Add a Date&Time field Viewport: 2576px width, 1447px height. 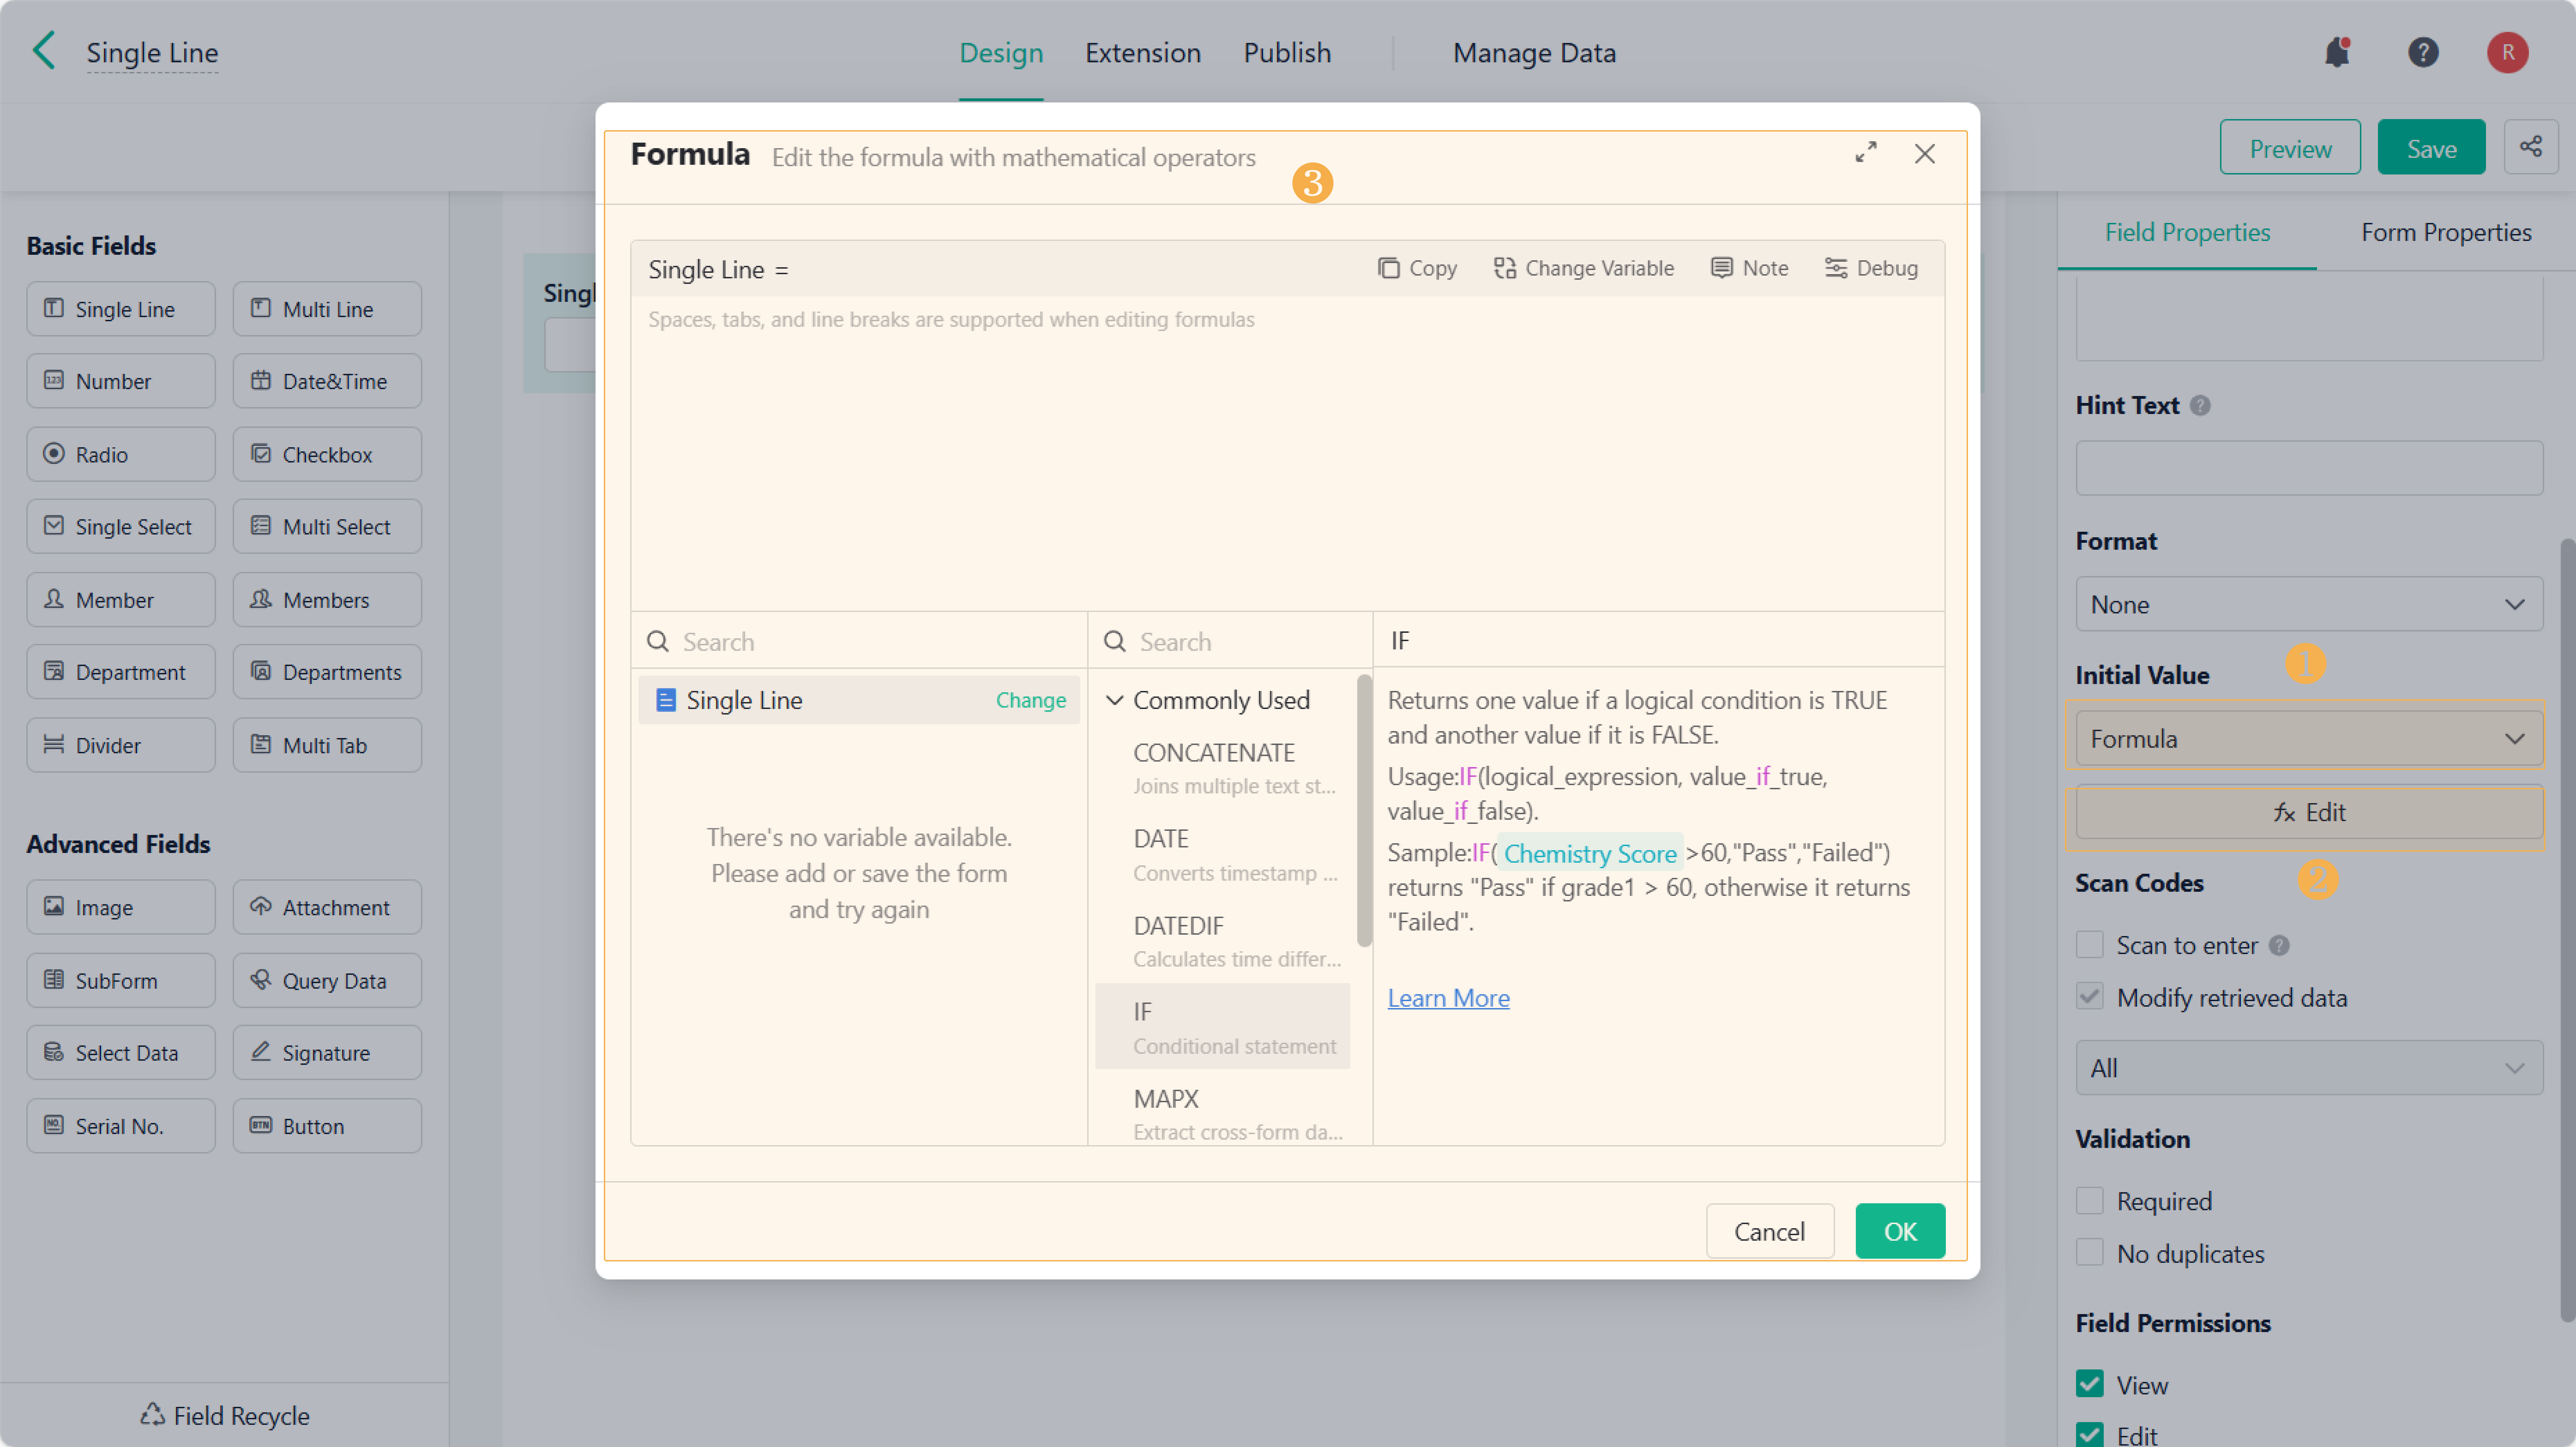[x=327, y=381]
